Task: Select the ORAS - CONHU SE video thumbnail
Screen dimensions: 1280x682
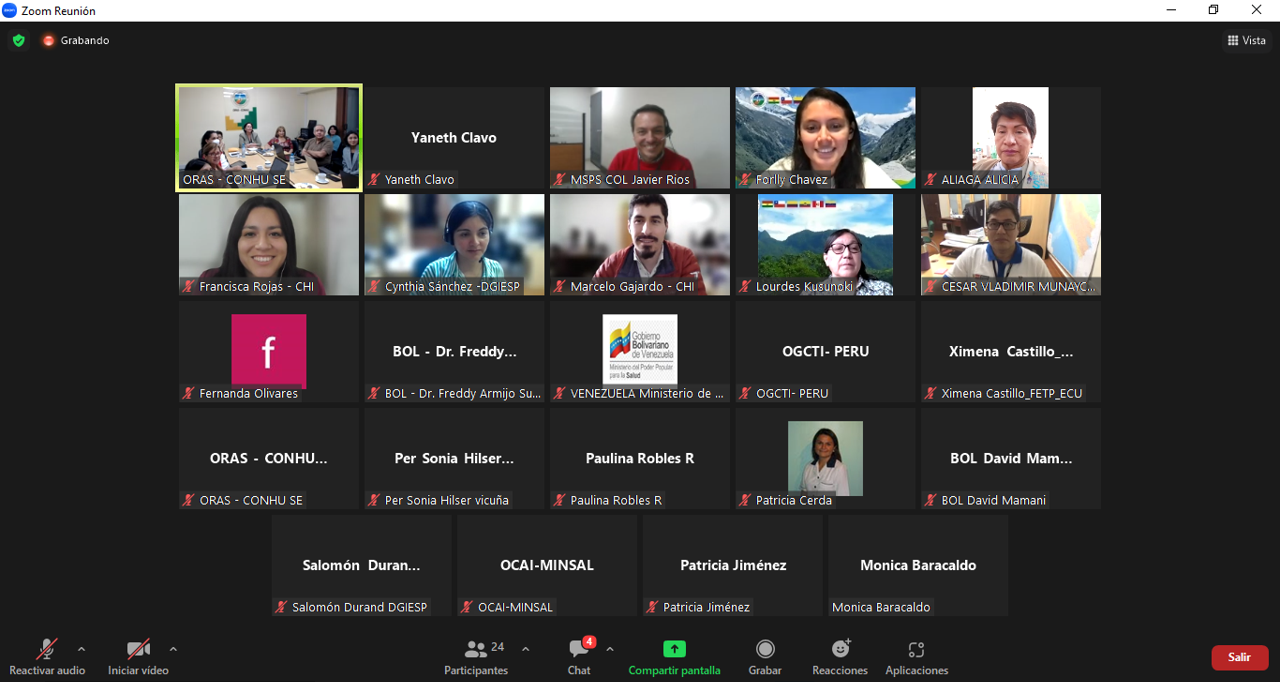Action: 268,137
